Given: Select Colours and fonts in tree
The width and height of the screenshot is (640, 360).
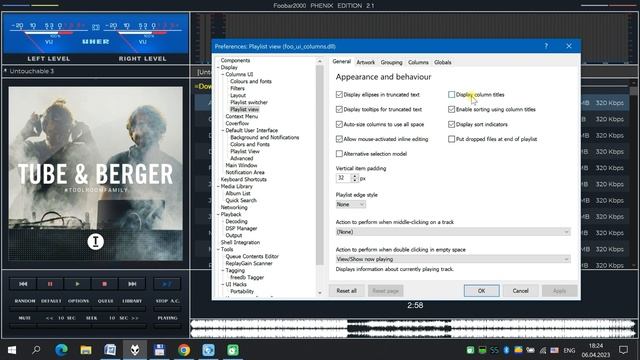Looking at the screenshot, I should (251, 81).
